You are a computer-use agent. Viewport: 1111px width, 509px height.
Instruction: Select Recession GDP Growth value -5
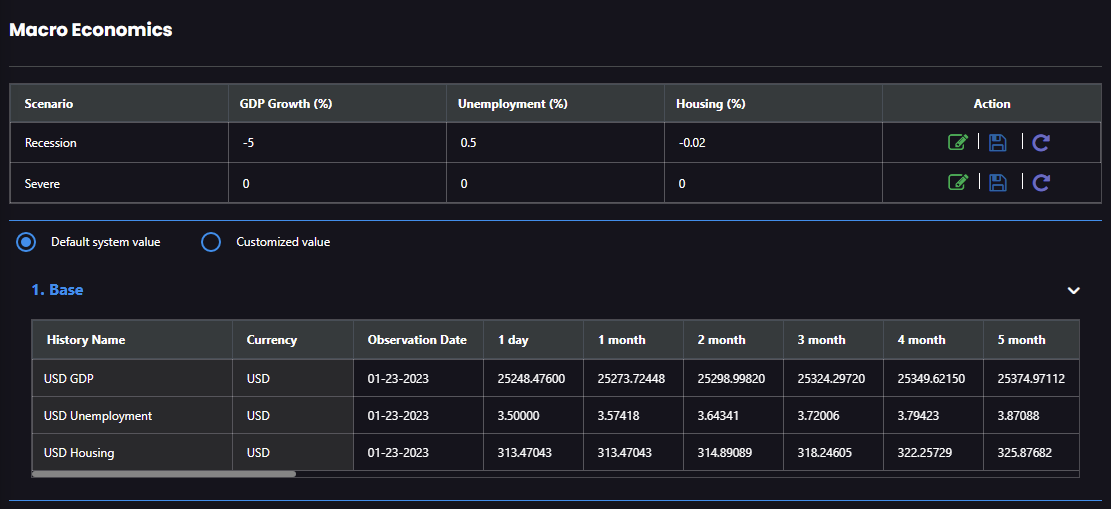coord(249,143)
